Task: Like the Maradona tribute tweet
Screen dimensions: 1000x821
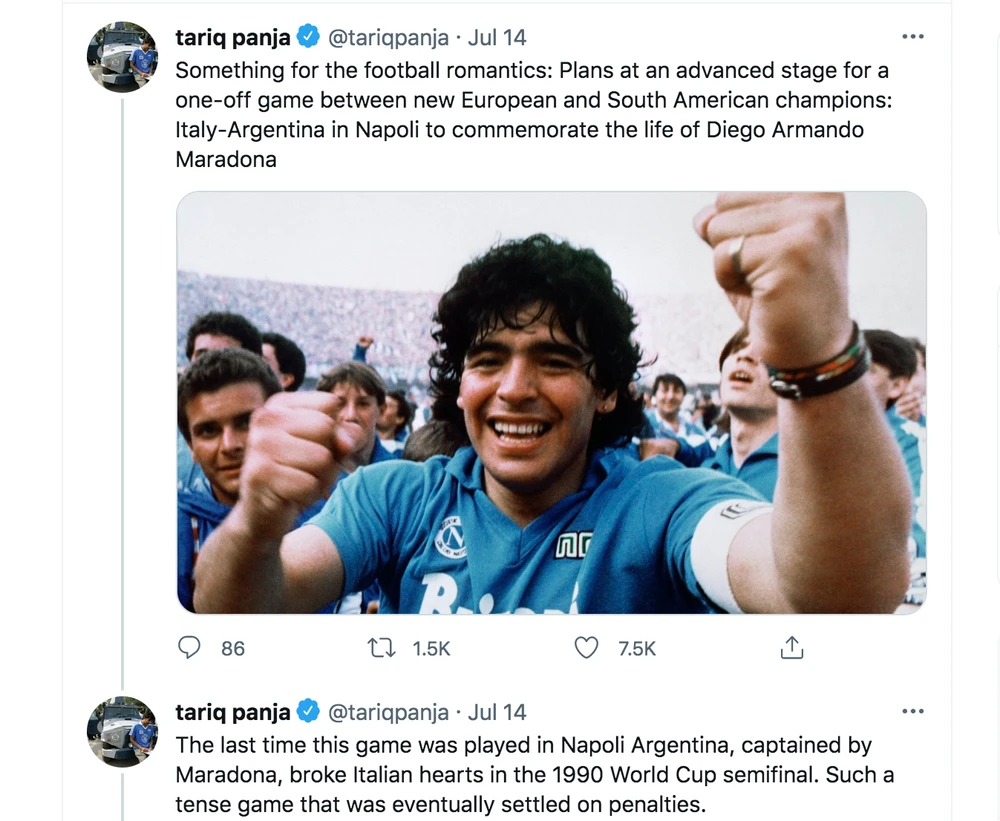Action: tap(586, 648)
